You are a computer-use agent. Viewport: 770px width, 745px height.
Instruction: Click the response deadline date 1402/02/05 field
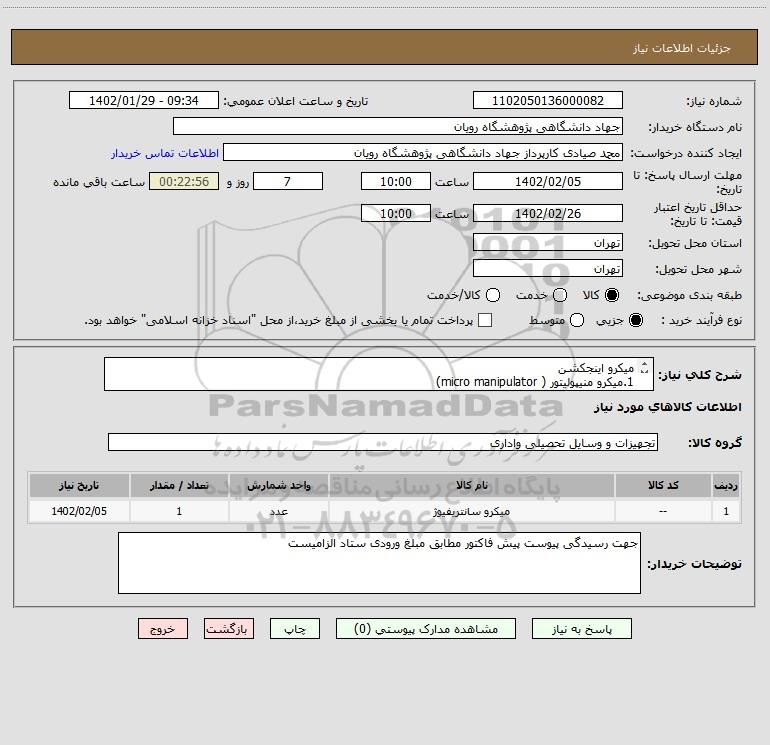point(548,181)
